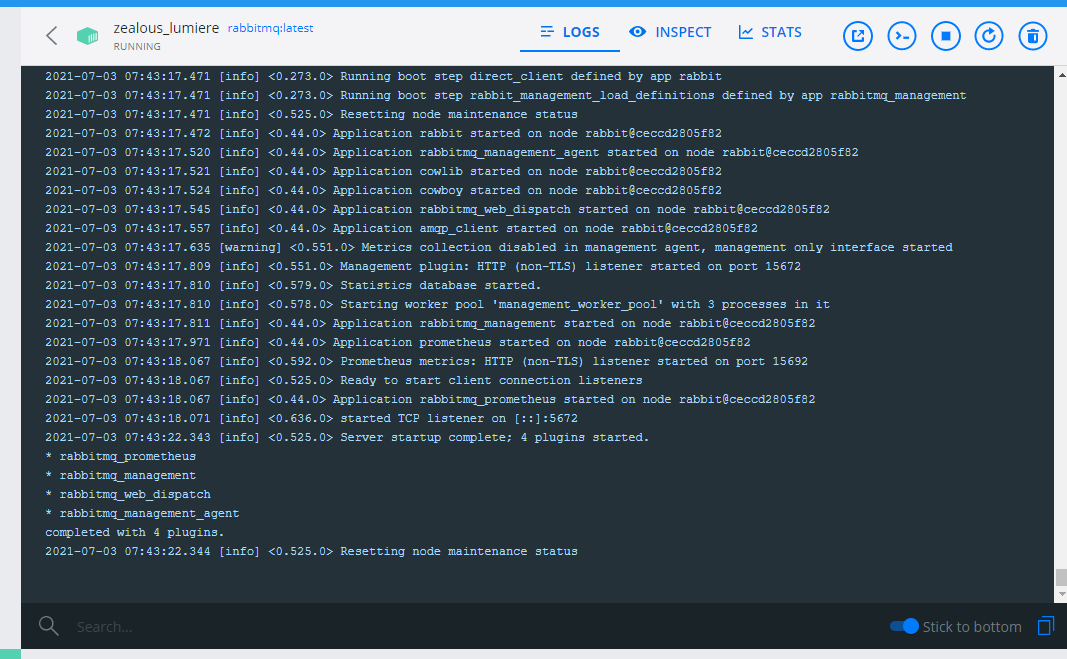Click the RUNNING status label
The image size is (1067, 659).
(139, 44)
